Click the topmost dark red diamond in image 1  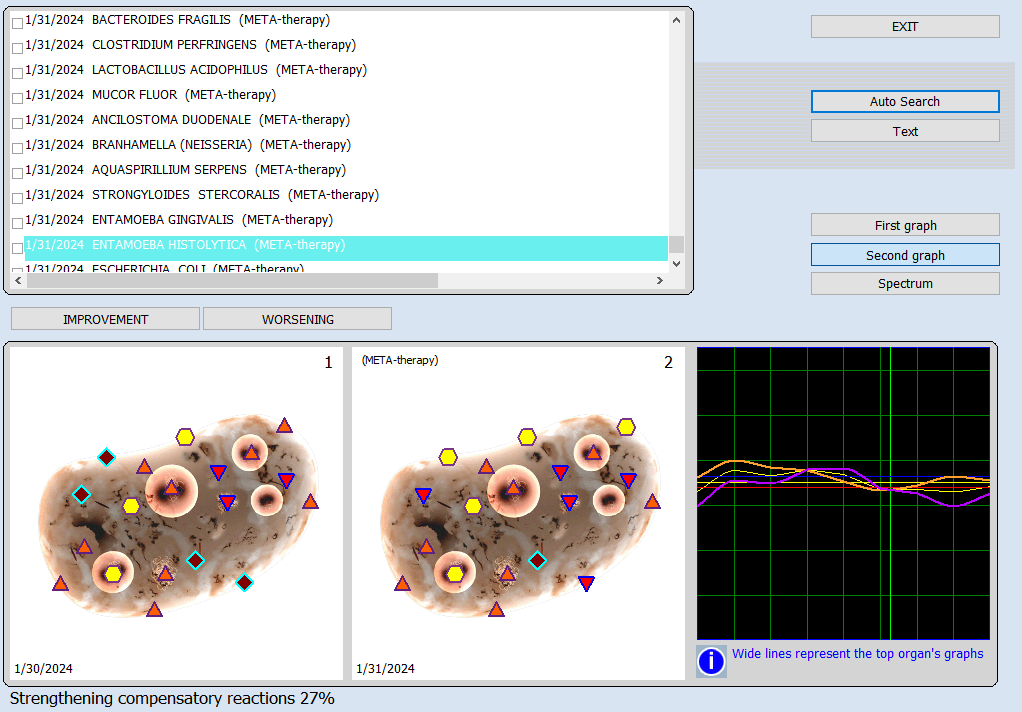click(106, 457)
